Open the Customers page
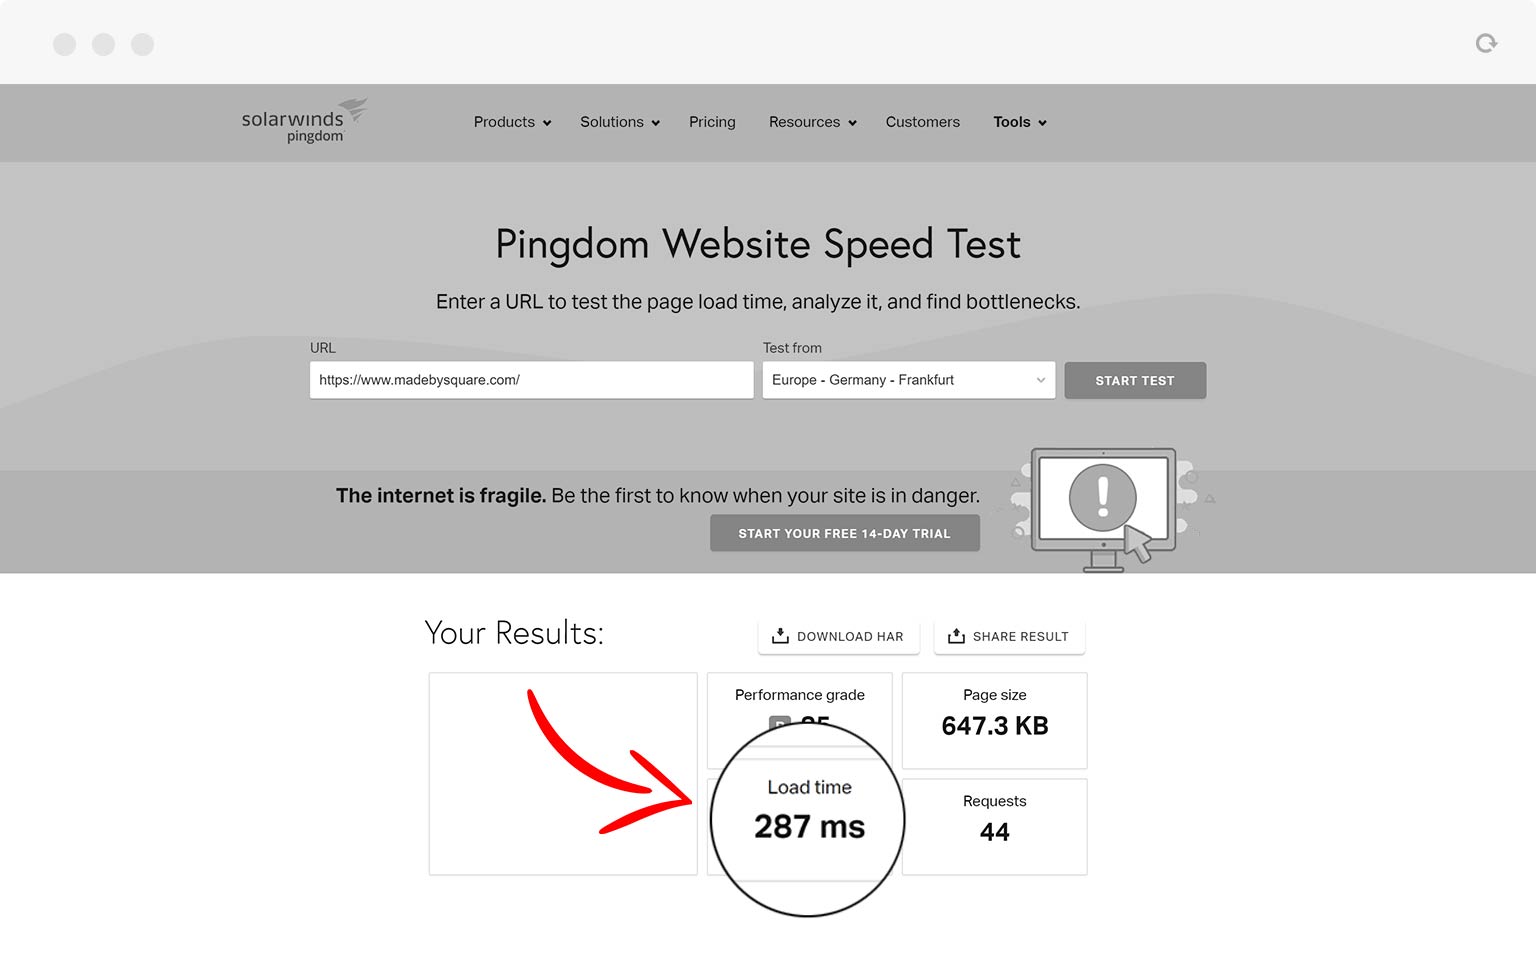This screenshot has height=956, width=1536. (x=922, y=122)
